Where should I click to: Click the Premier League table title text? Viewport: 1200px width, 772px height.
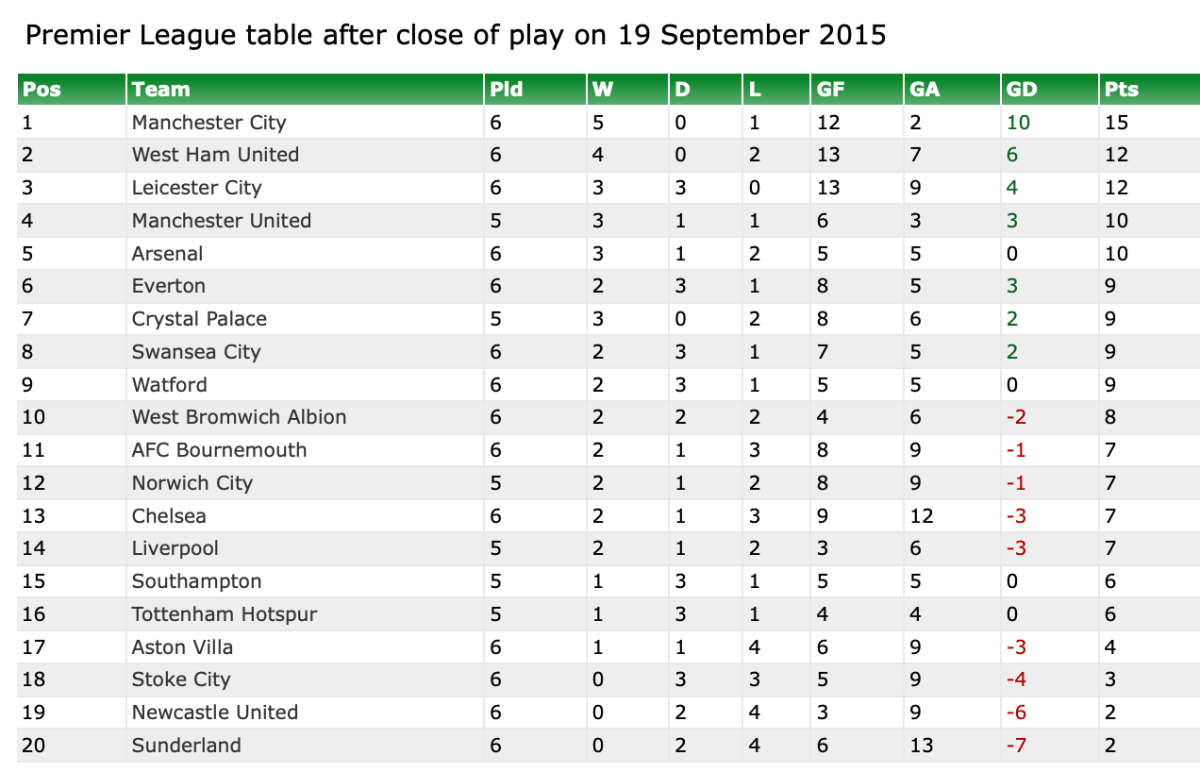click(x=455, y=36)
